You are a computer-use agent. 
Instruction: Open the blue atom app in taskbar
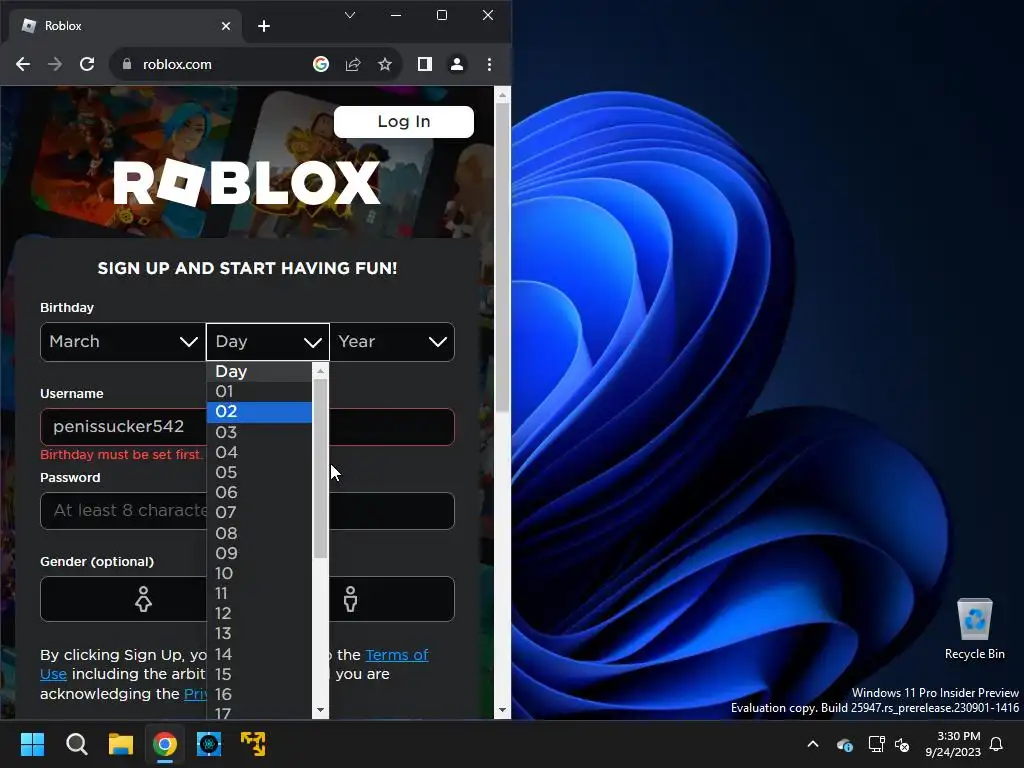209,744
